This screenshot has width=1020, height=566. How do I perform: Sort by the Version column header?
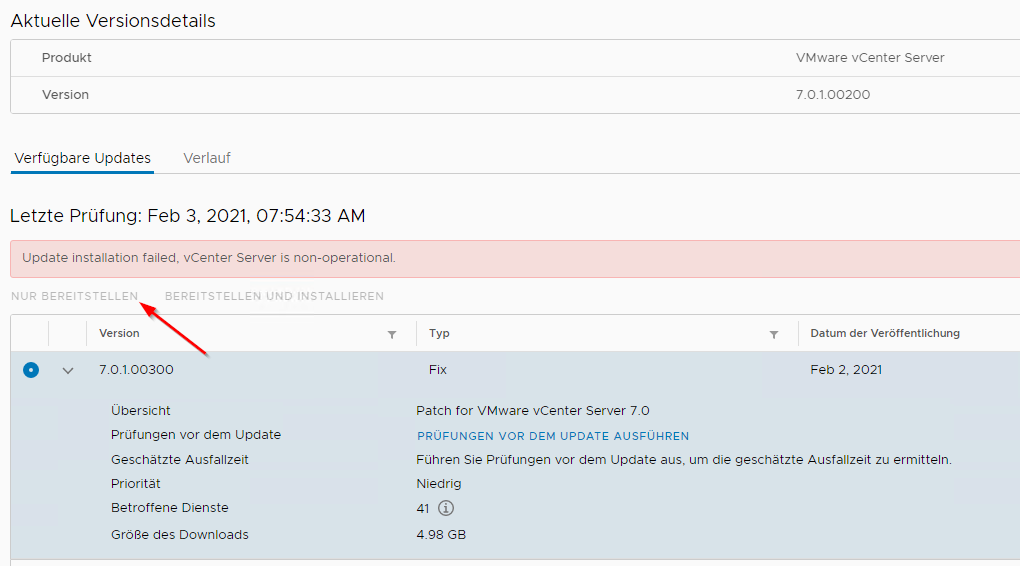click(x=119, y=333)
